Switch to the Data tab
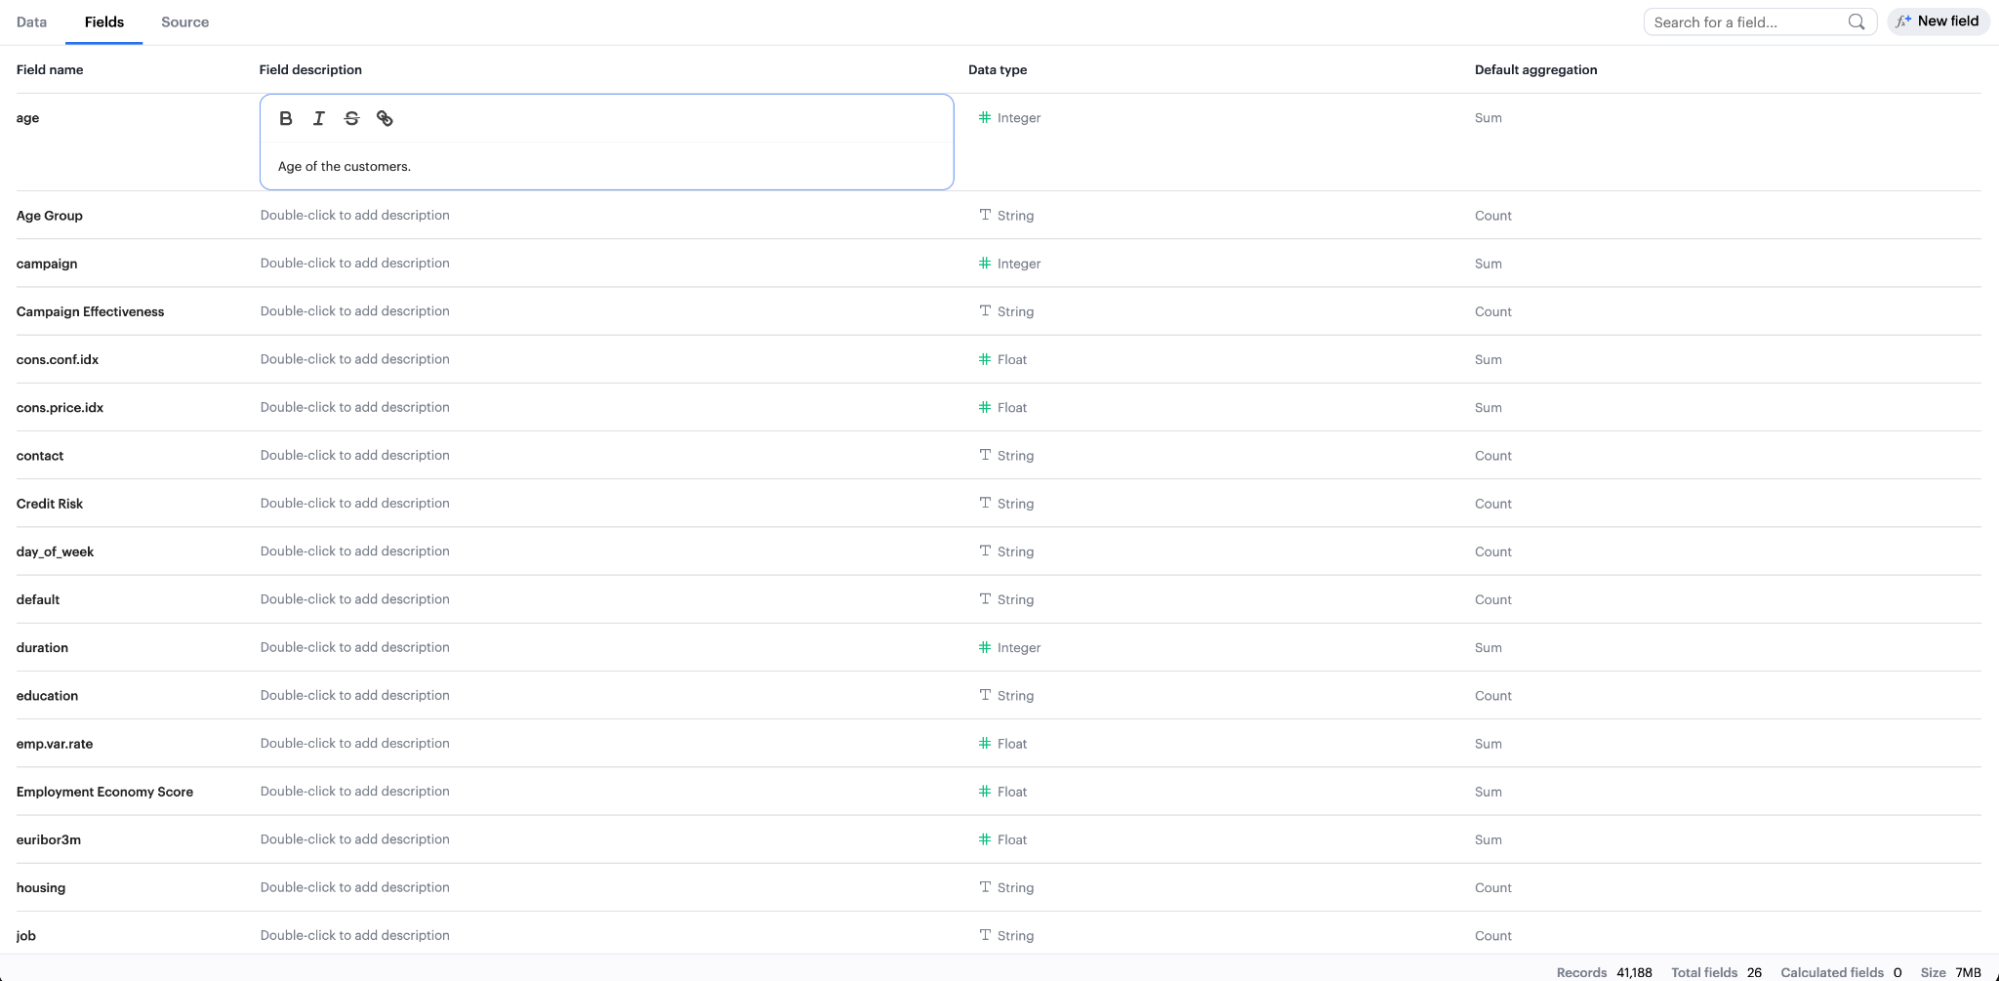The width and height of the screenshot is (1999, 981). 32,22
